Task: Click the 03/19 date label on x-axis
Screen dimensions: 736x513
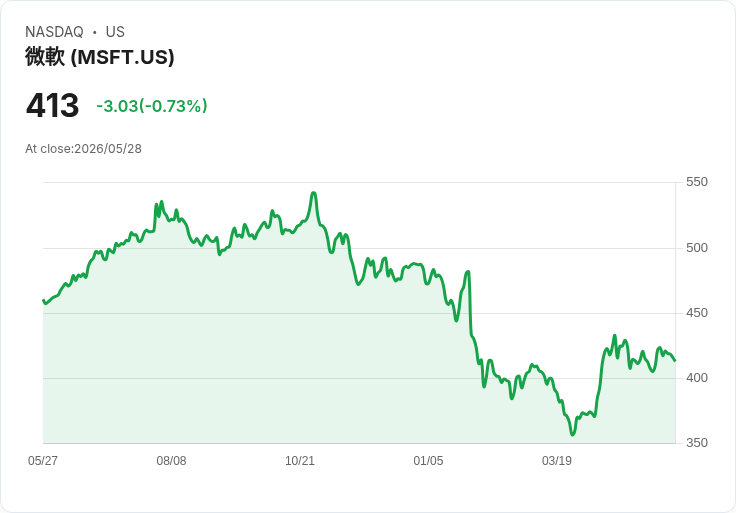Action: coord(557,461)
